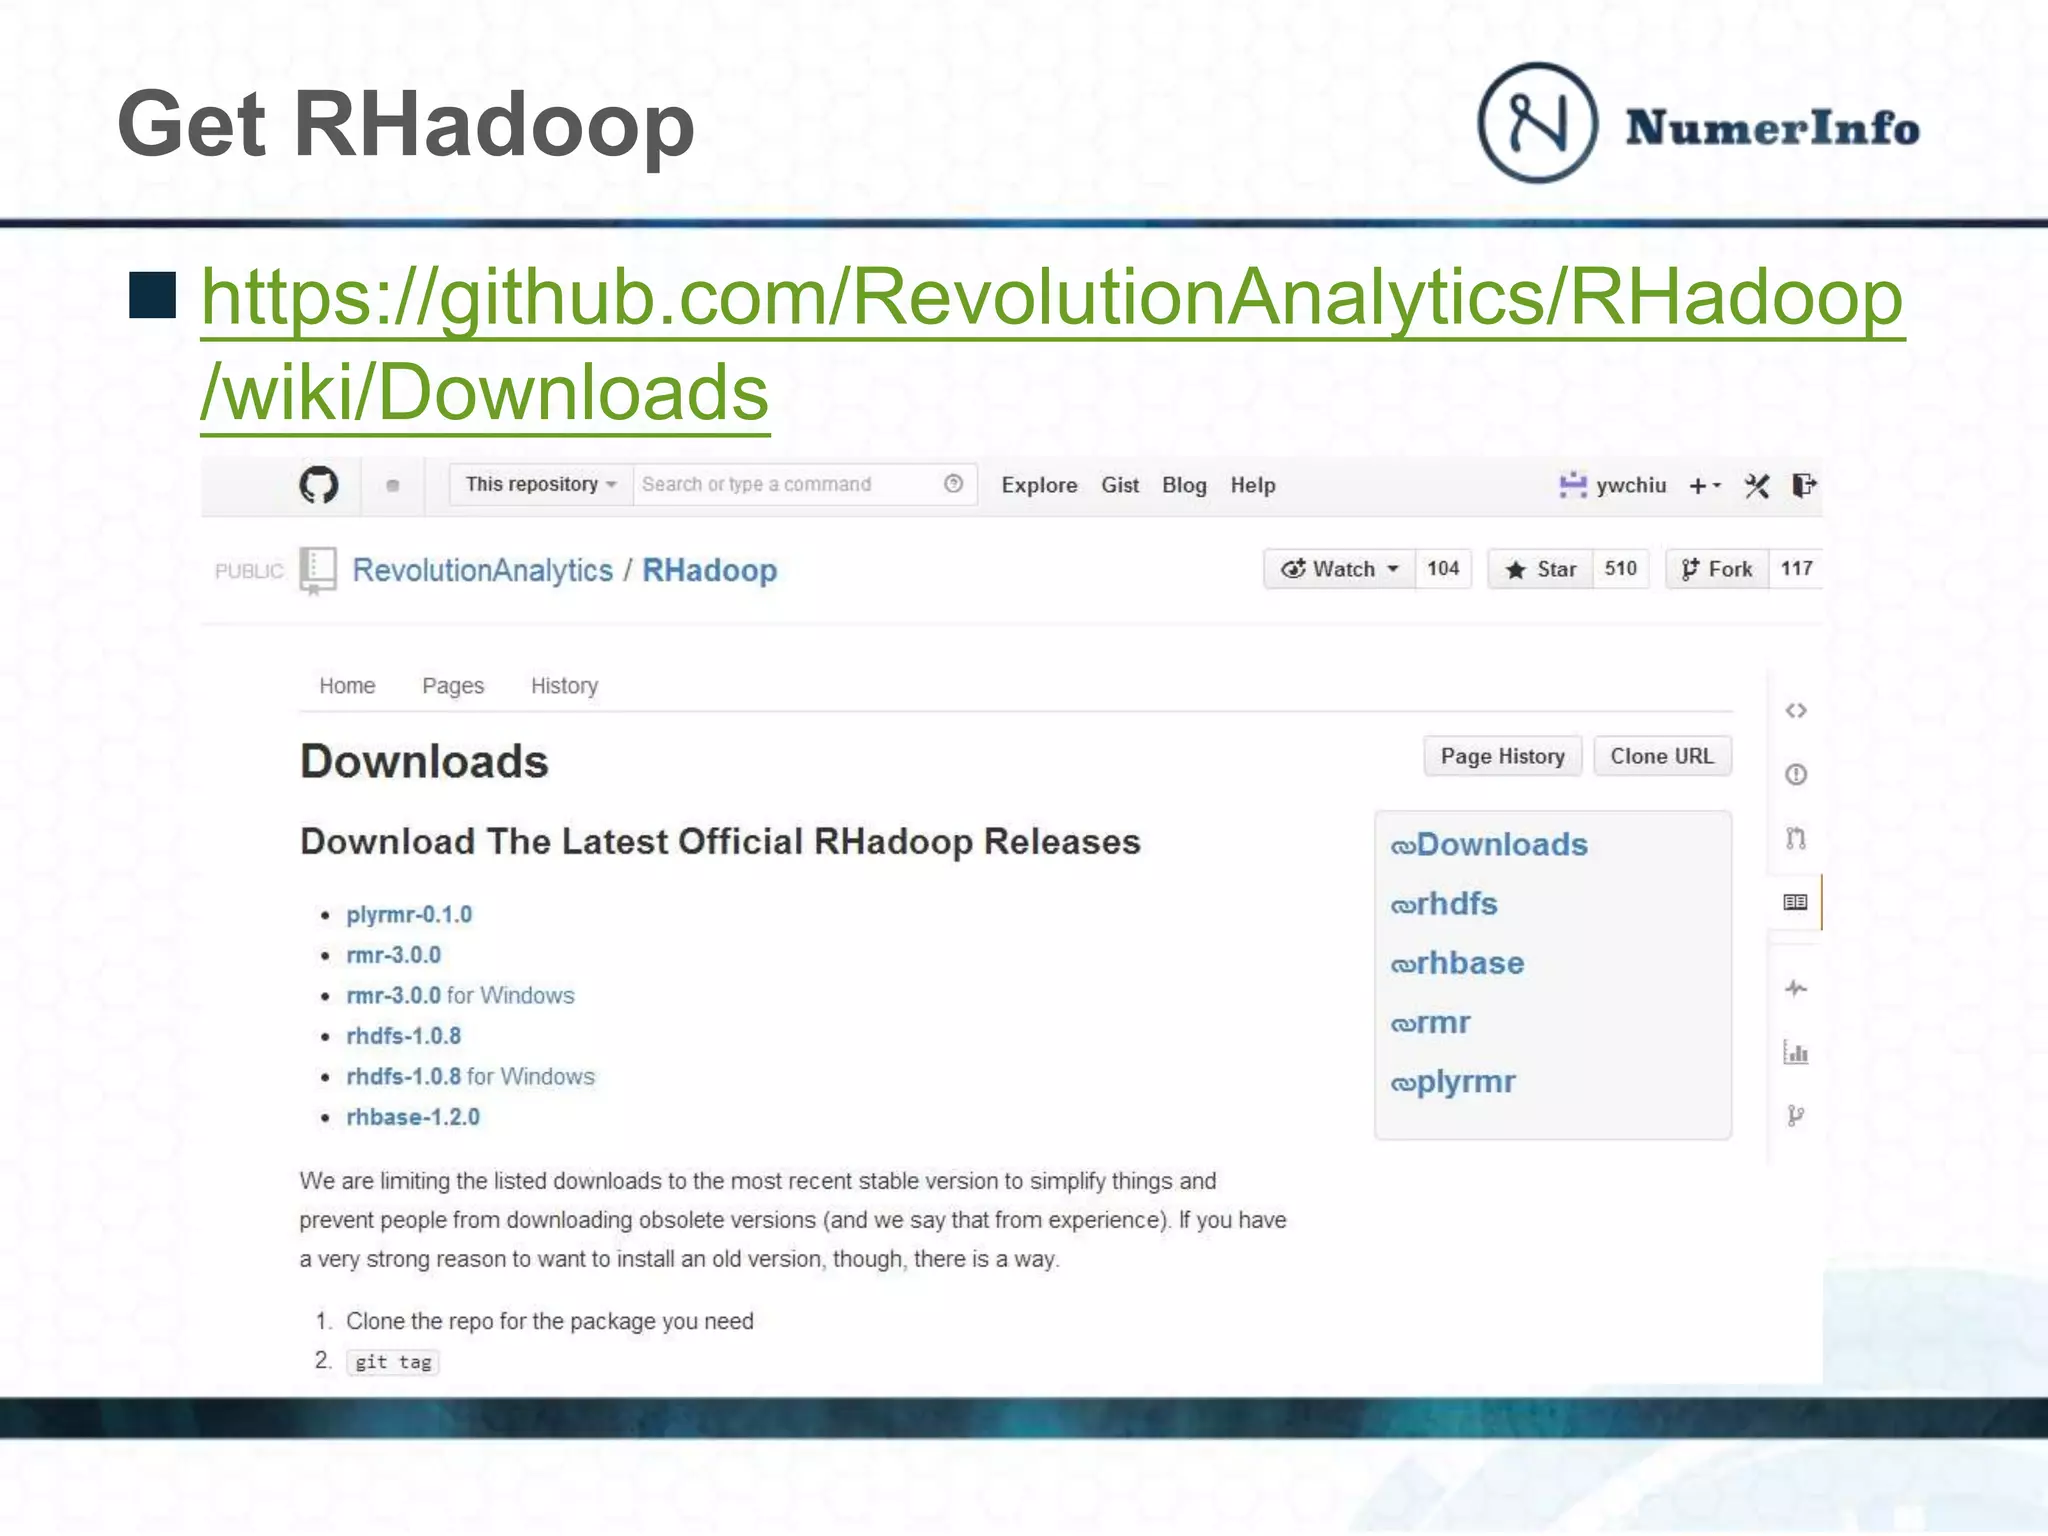Viewport: 2048px width, 1536px height.
Task: Open the Blog menu item
Action: point(1184,486)
